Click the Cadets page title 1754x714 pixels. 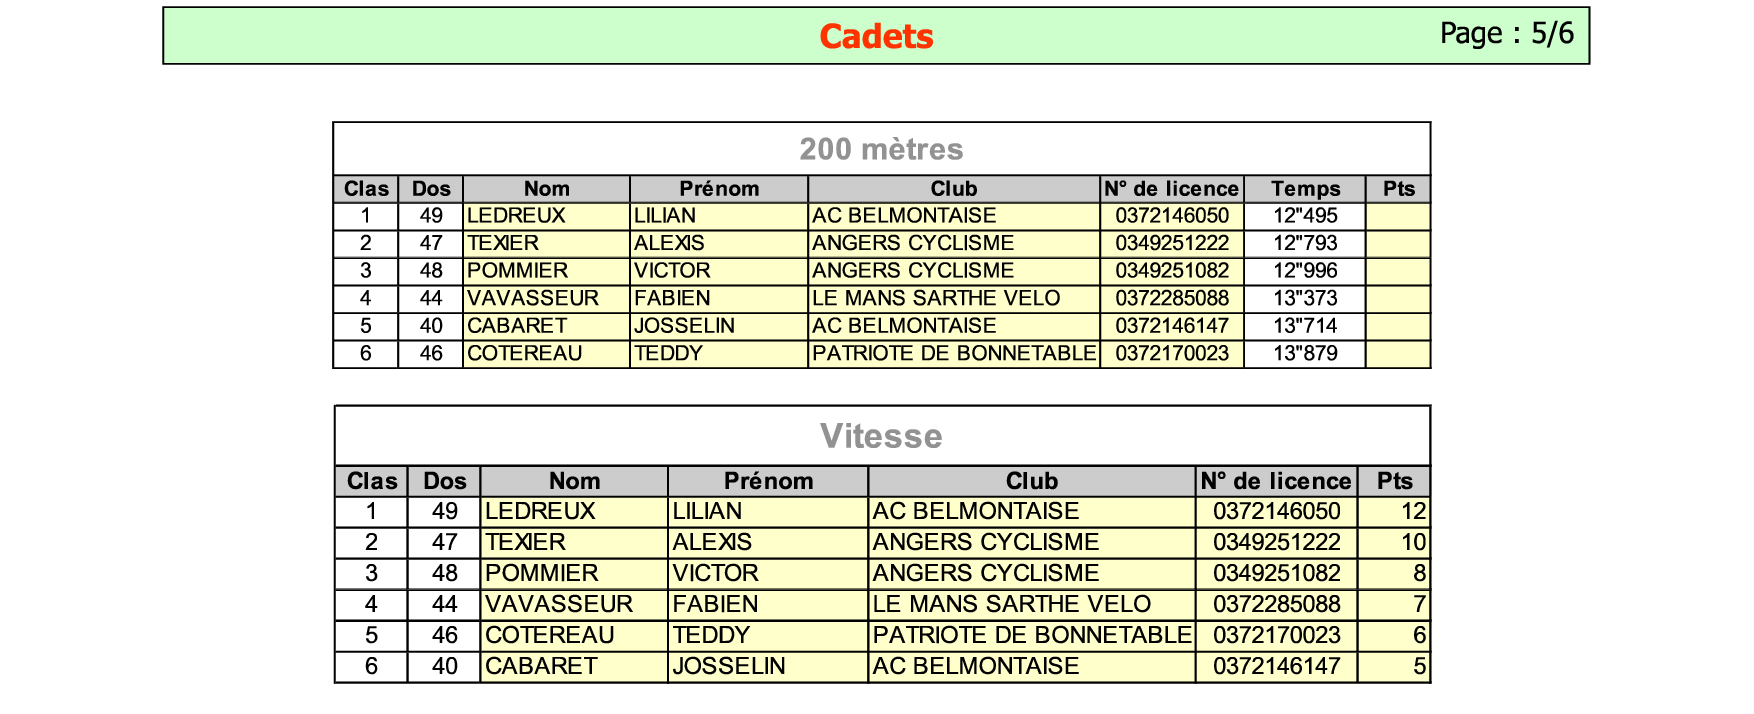876,36
